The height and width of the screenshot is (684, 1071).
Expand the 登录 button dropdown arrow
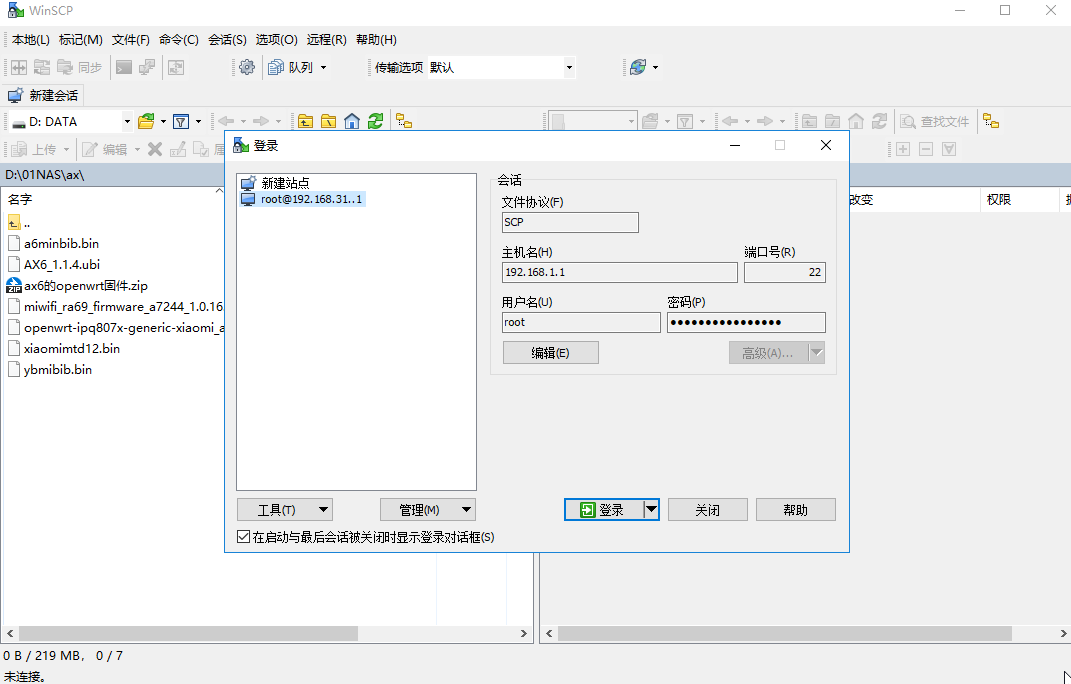tap(652, 510)
